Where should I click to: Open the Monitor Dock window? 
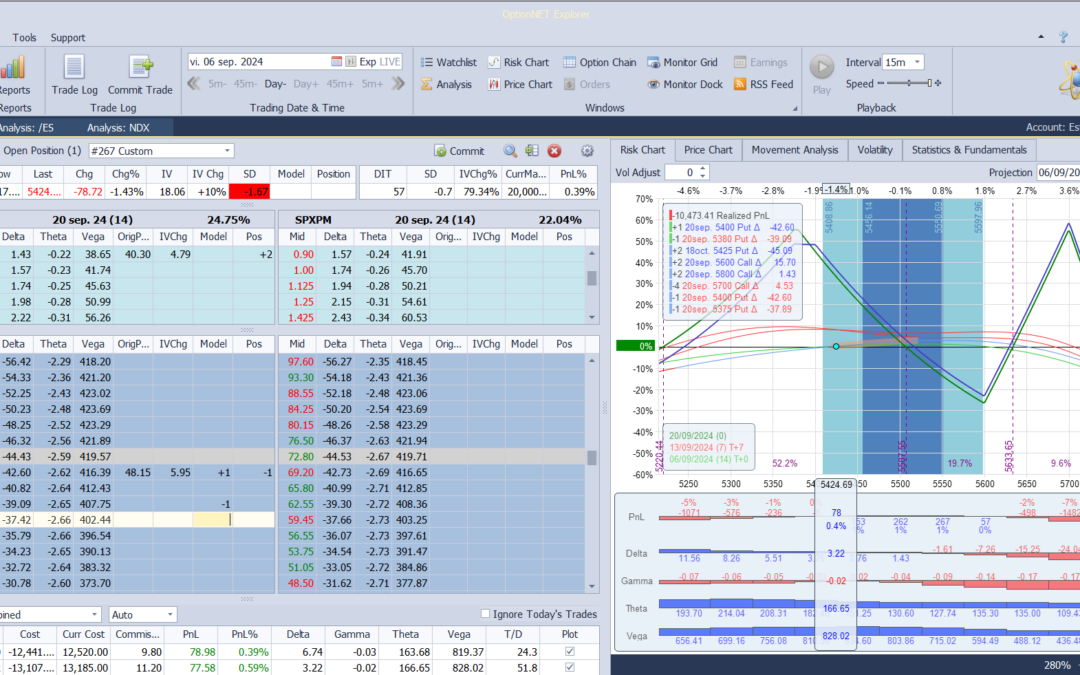click(x=685, y=84)
